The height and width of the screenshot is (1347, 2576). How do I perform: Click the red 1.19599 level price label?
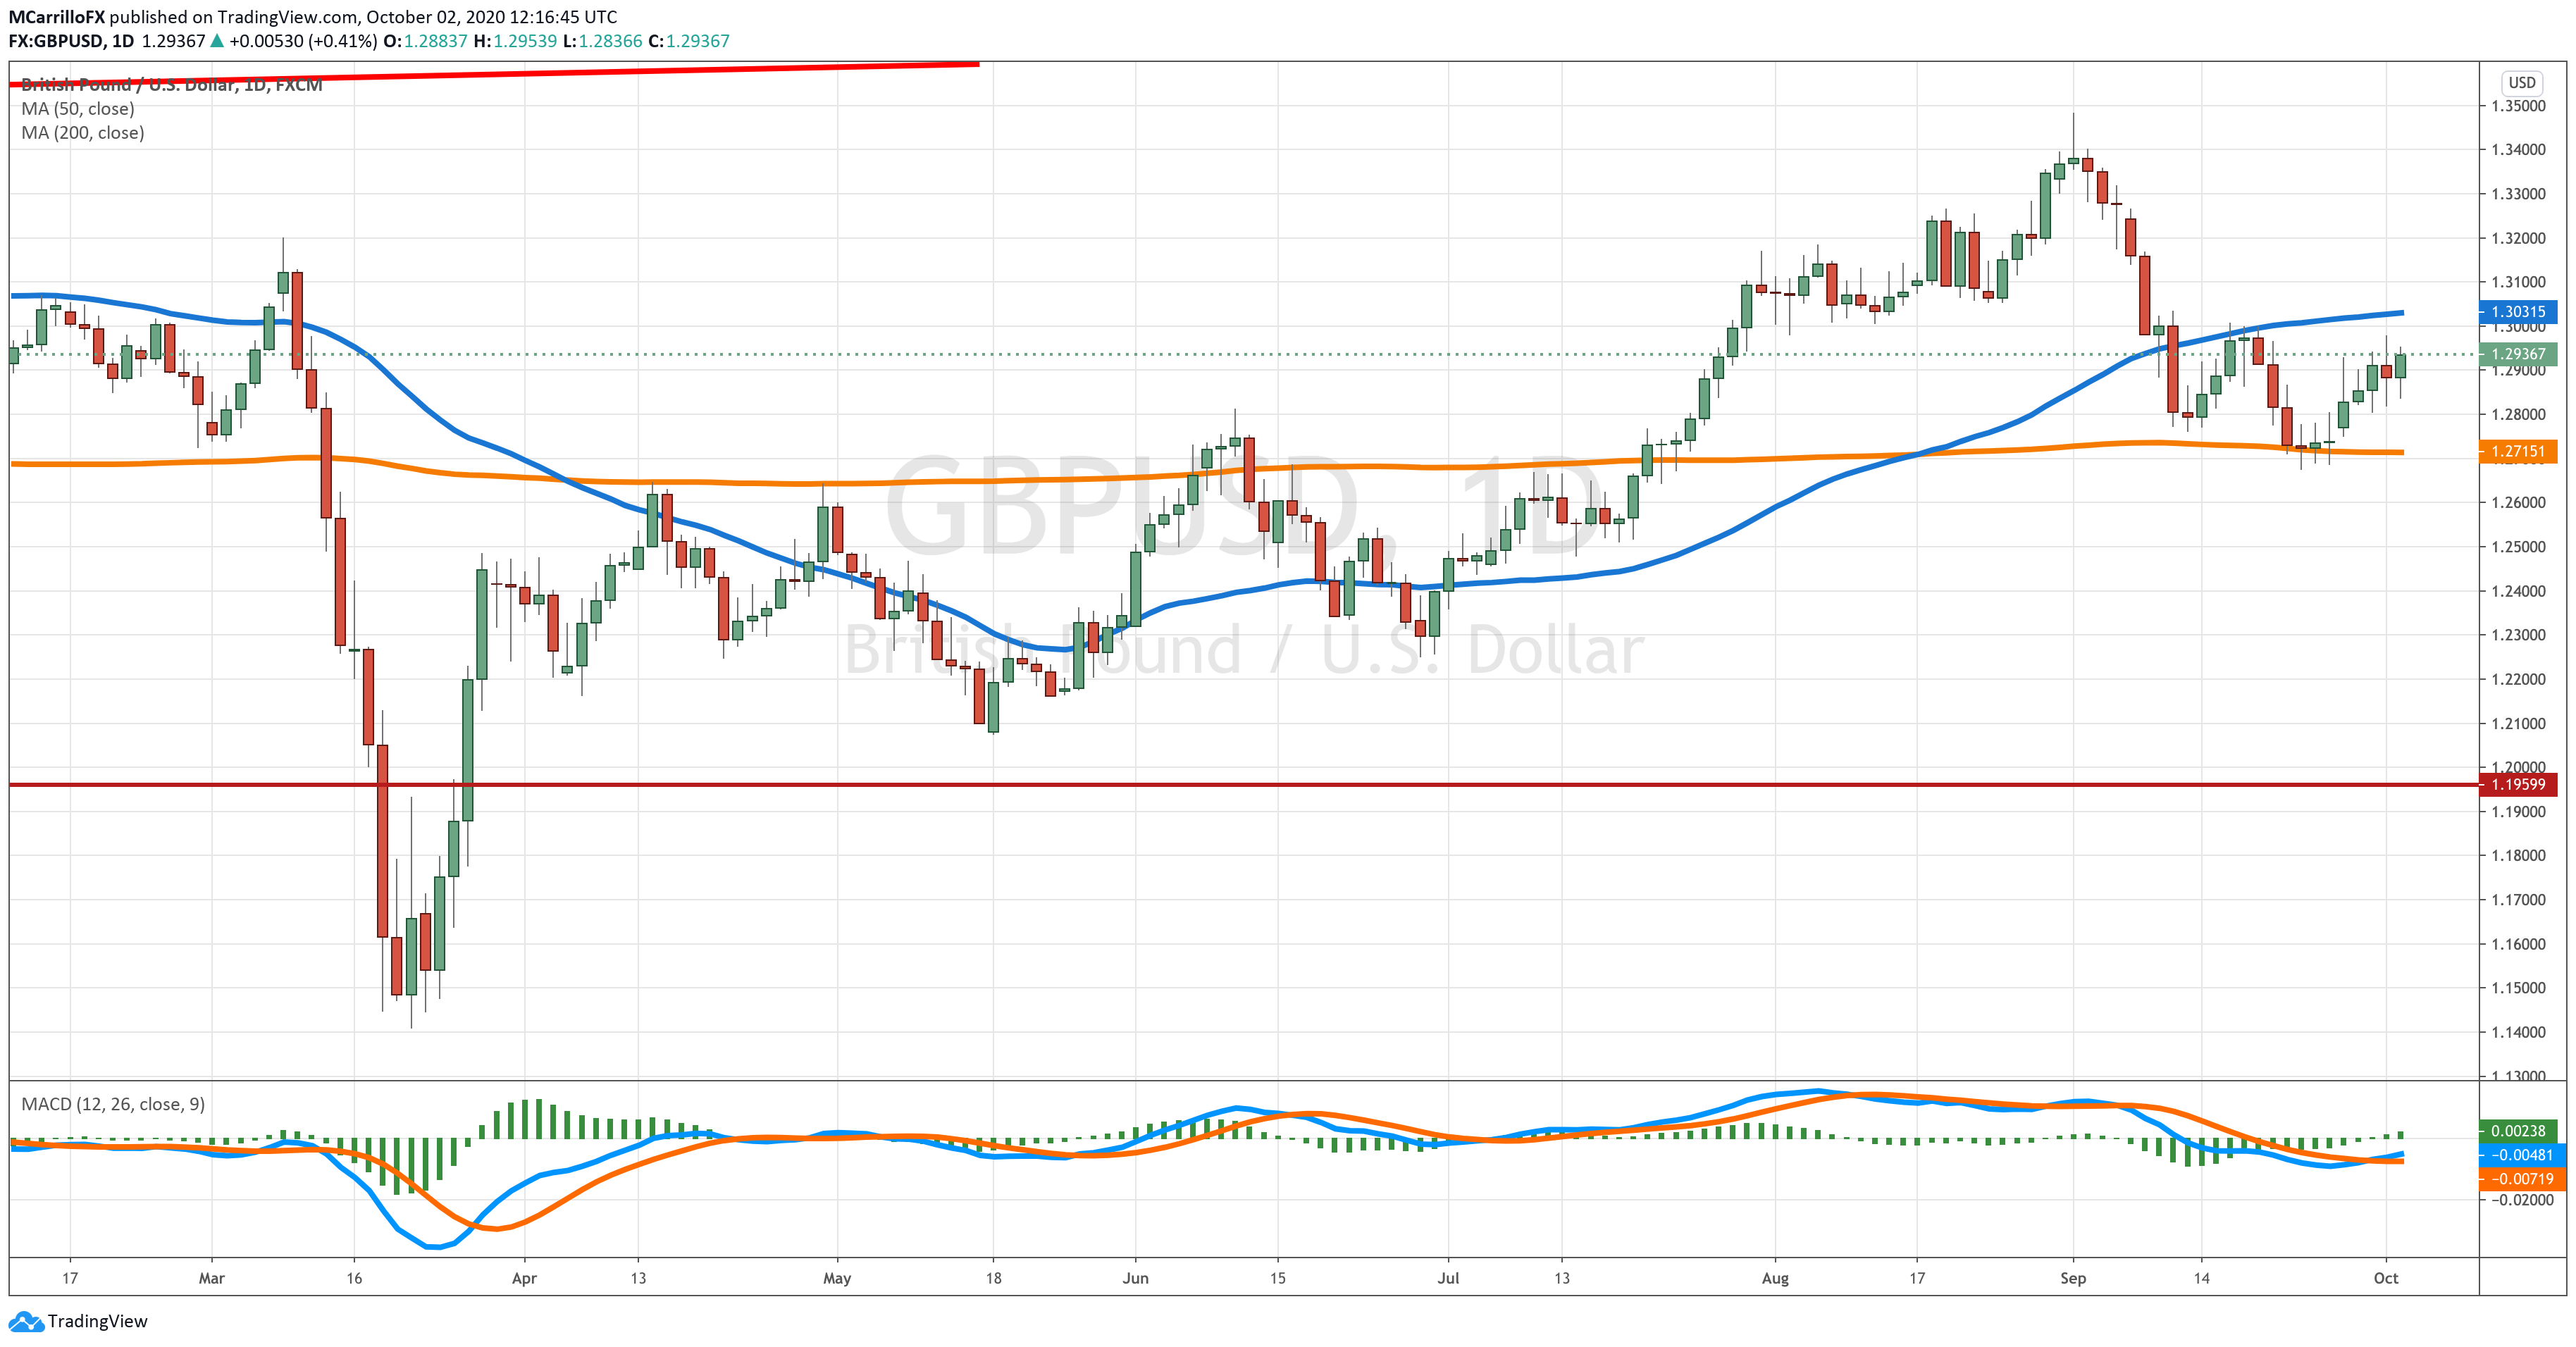point(2518,785)
